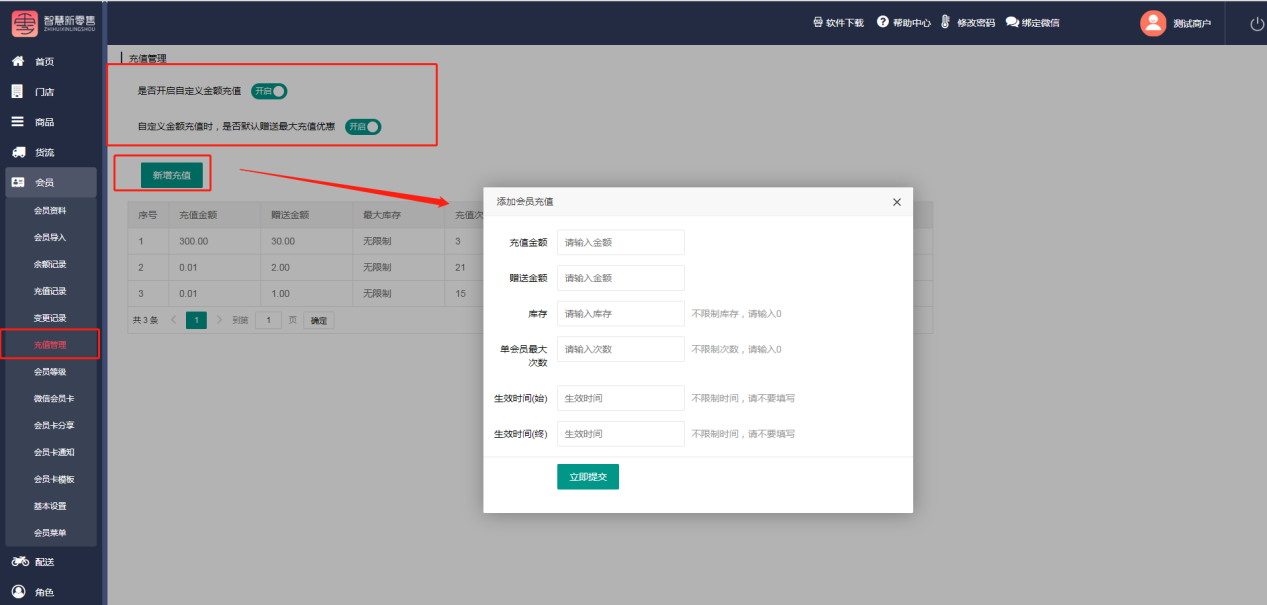Click the 软件下载 link text
This screenshot has width=1267, height=605.
pyautogui.click(x=845, y=23)
